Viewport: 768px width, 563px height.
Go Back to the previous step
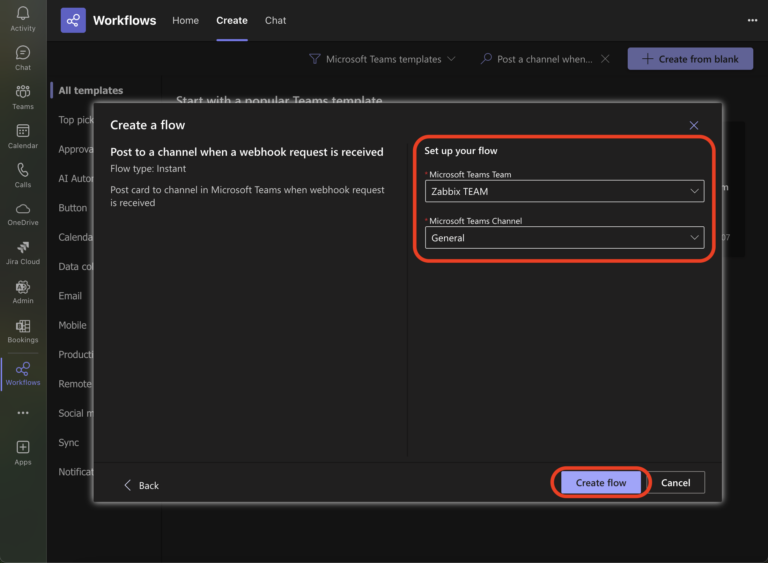tap(141, 485)
